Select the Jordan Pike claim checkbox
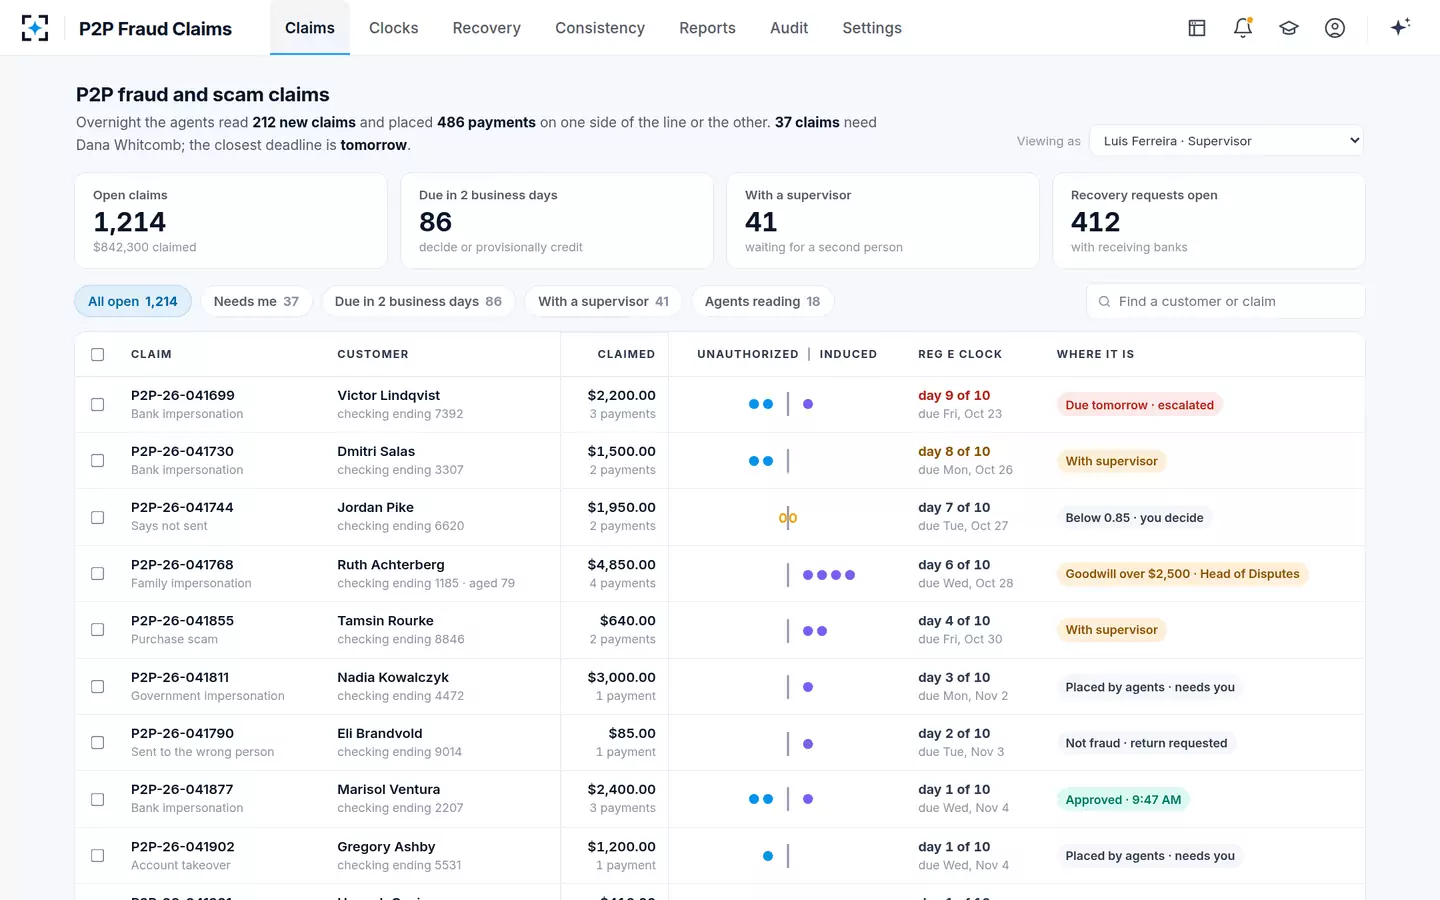The image size is (1440, 900). click(98, 517)
